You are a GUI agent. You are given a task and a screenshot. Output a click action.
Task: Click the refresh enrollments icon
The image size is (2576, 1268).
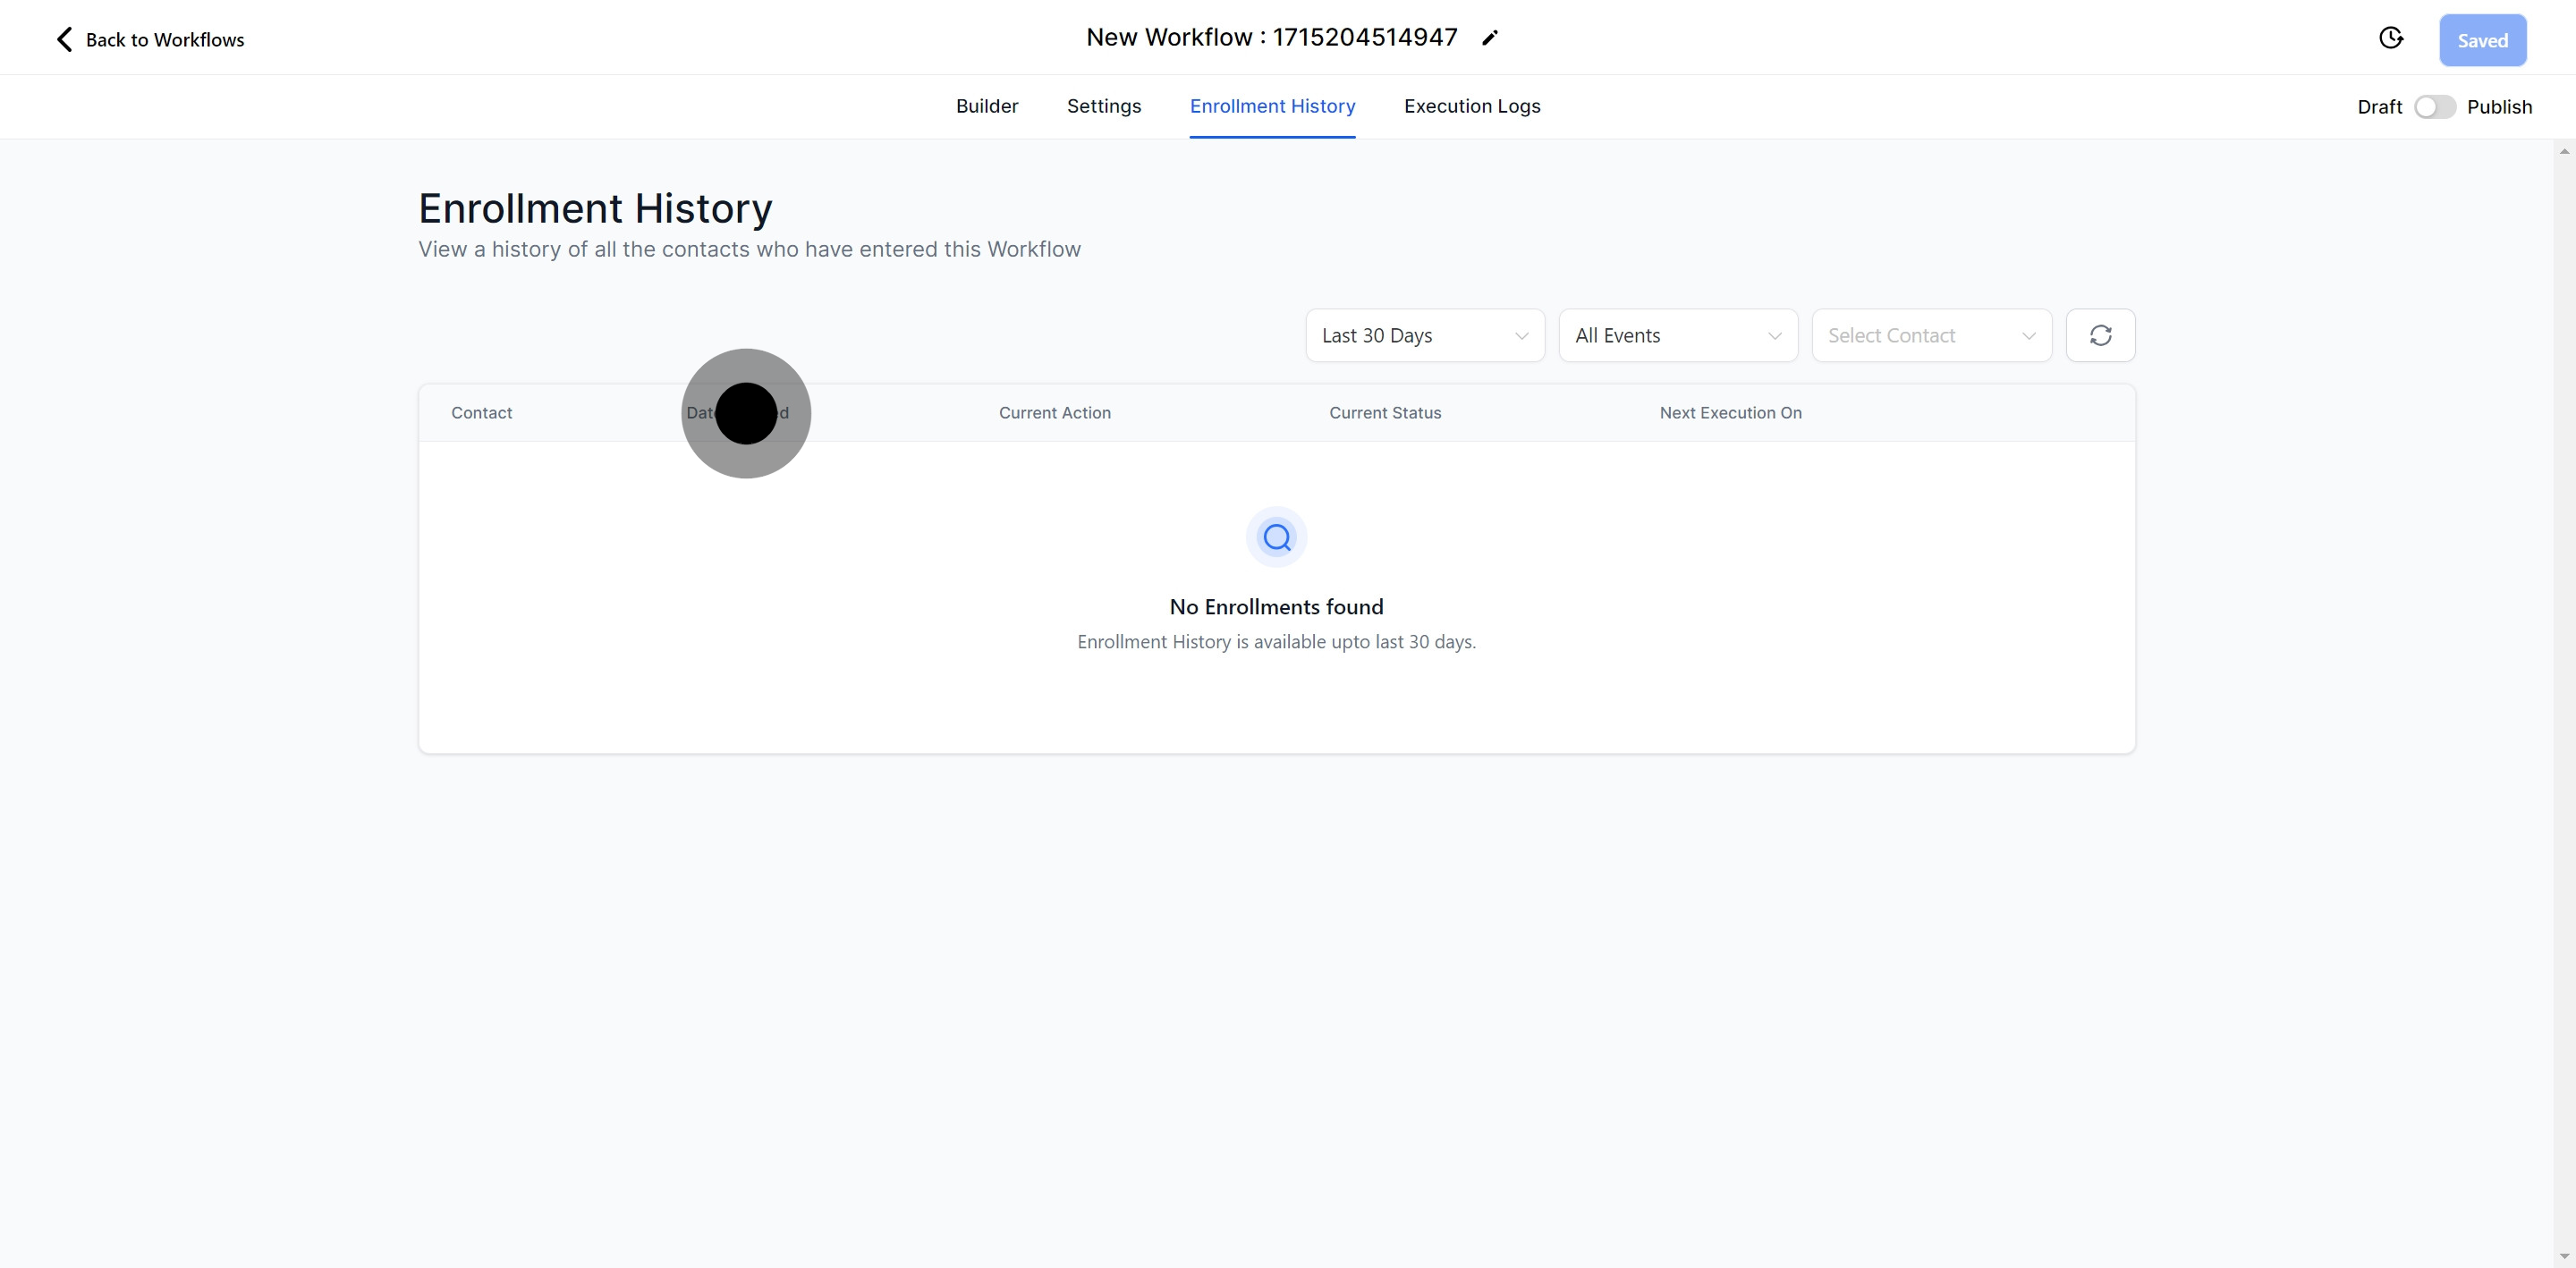coord(2100,335)
